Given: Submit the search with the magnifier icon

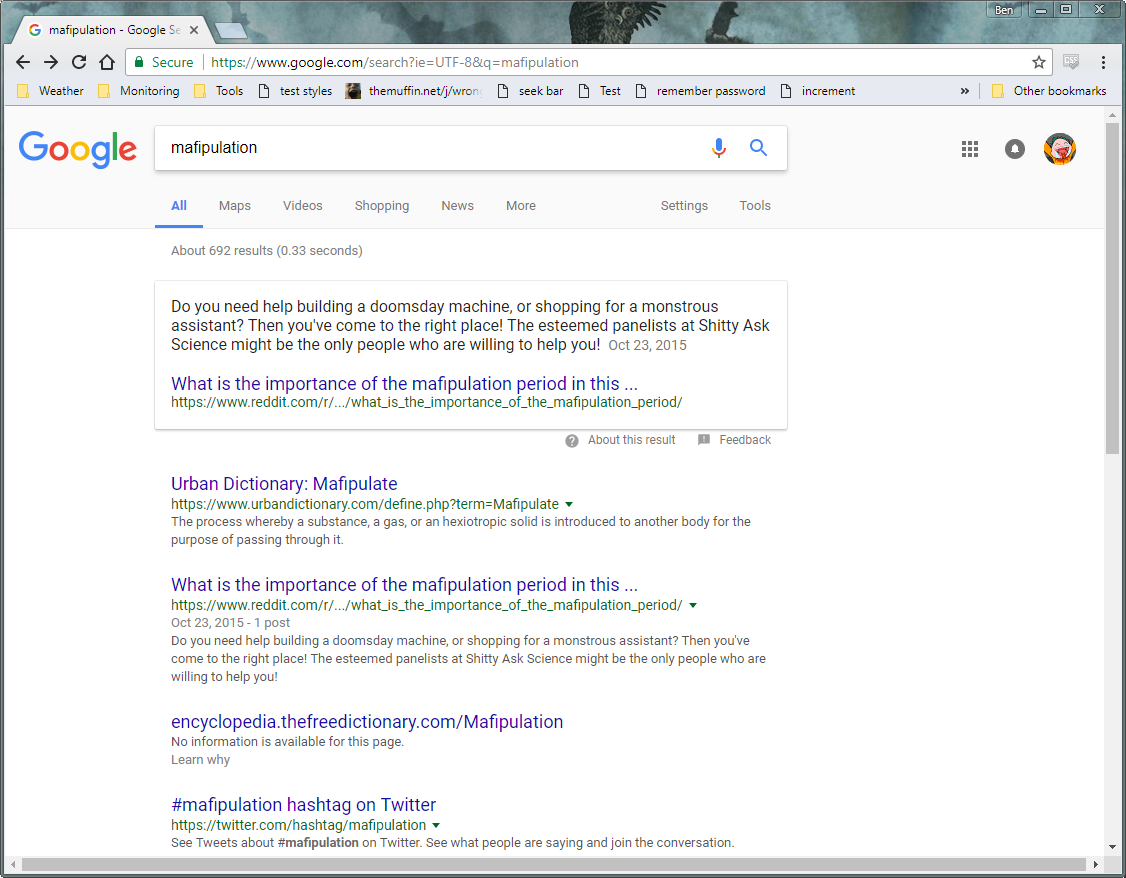Looking at the screenshot, I should (x=758, y=148).
